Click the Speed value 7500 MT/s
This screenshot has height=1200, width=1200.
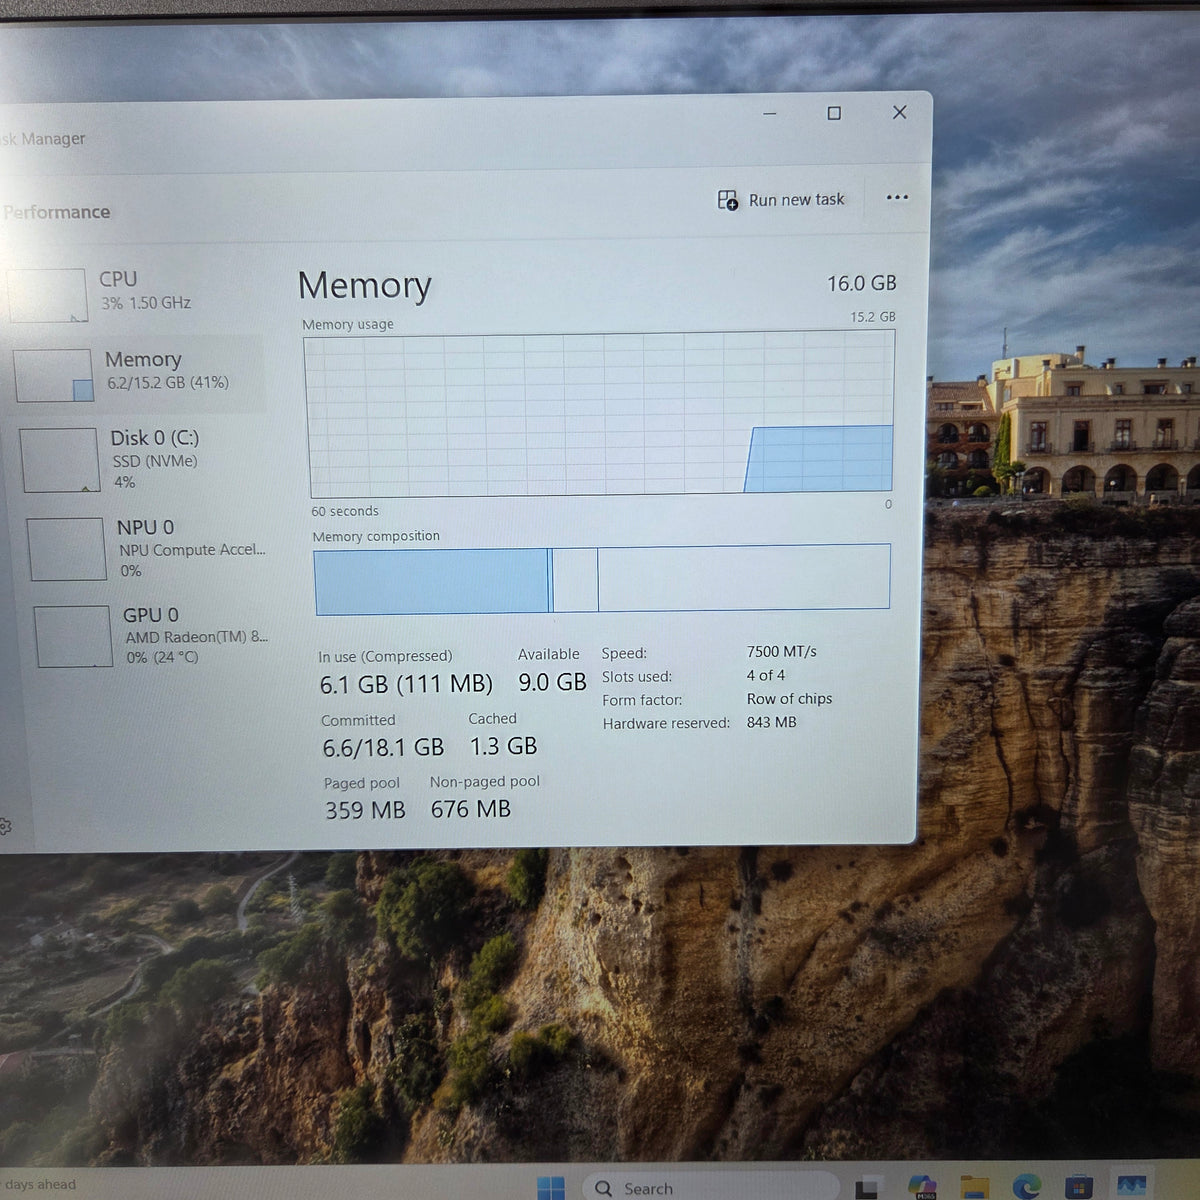tap(782, 652)
